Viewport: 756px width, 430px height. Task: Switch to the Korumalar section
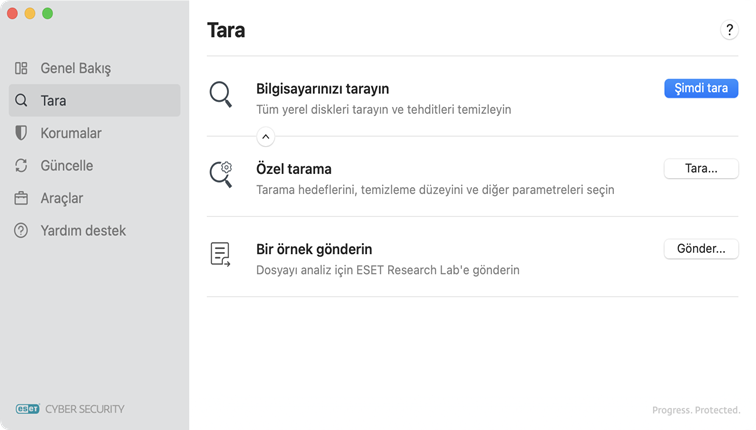tap(70, 133)
